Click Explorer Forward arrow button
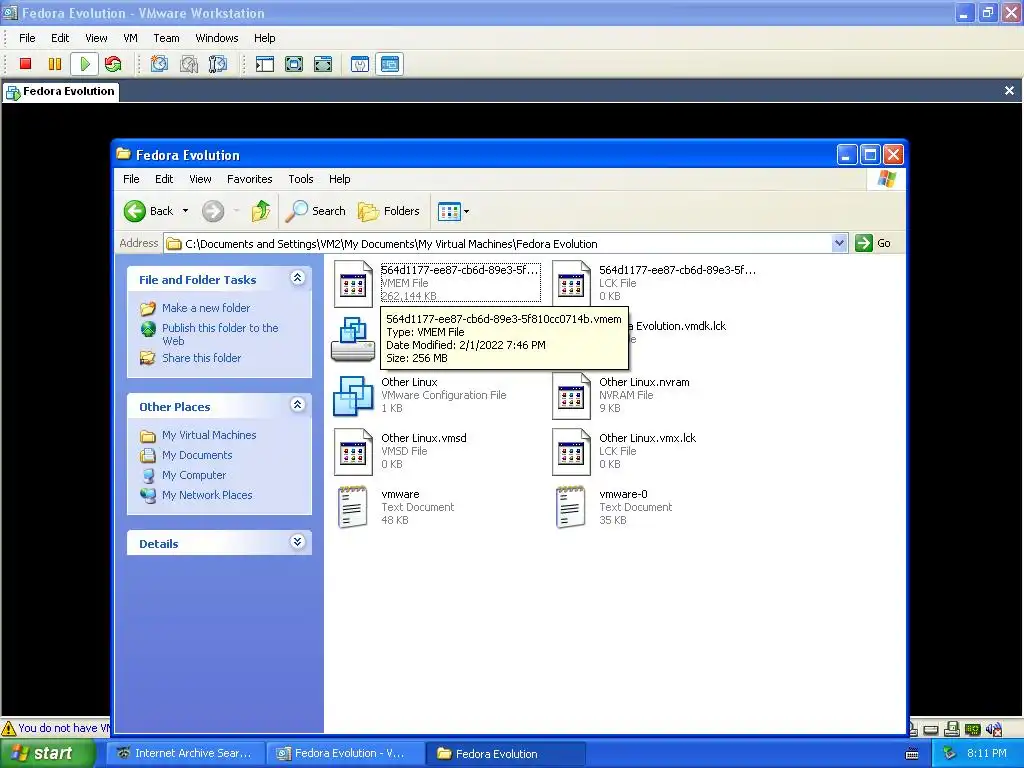Viewport: 1024px width, 768px height. (213, 211)
